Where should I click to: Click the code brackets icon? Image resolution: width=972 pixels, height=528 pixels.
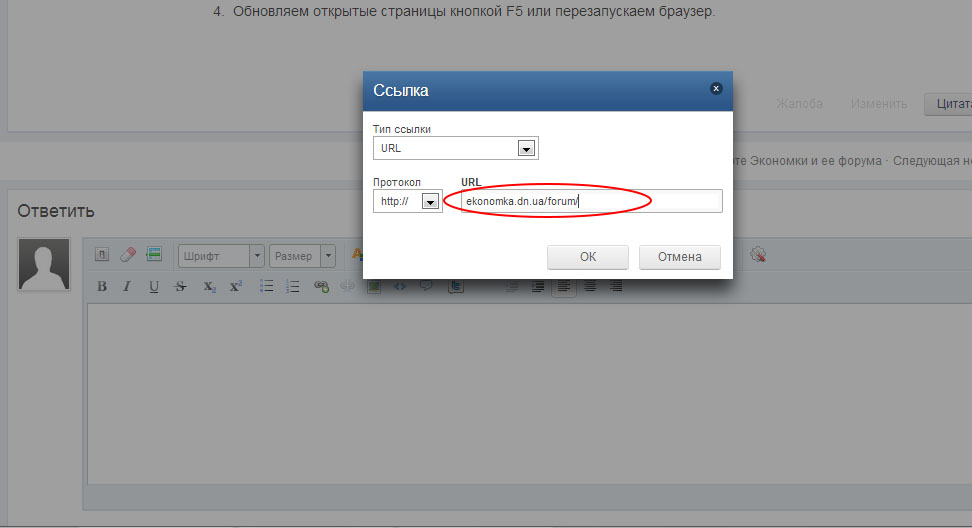[400, 286]
